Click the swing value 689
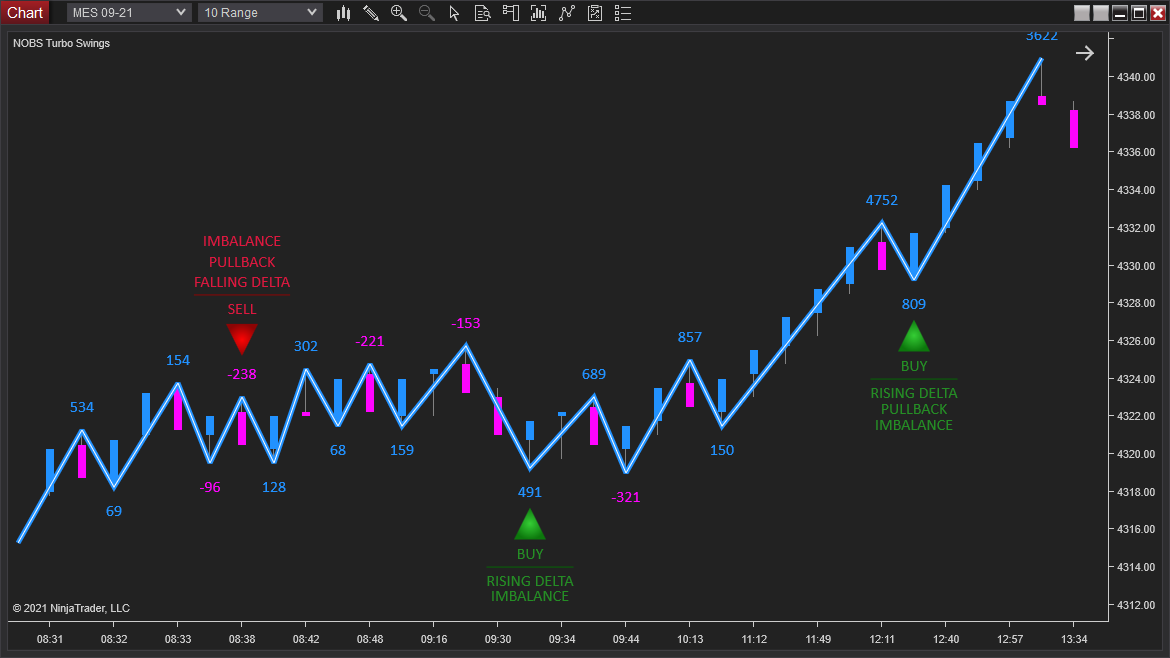 pyautogui.click(x=594, y=374)
